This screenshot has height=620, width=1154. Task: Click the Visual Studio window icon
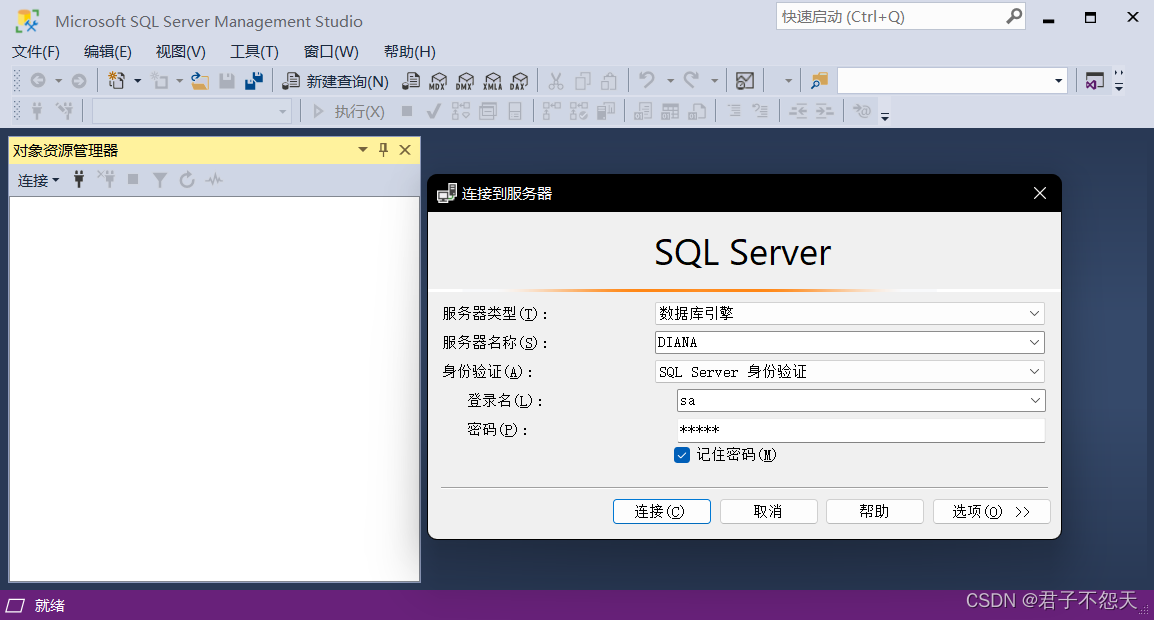point(1094,81)
